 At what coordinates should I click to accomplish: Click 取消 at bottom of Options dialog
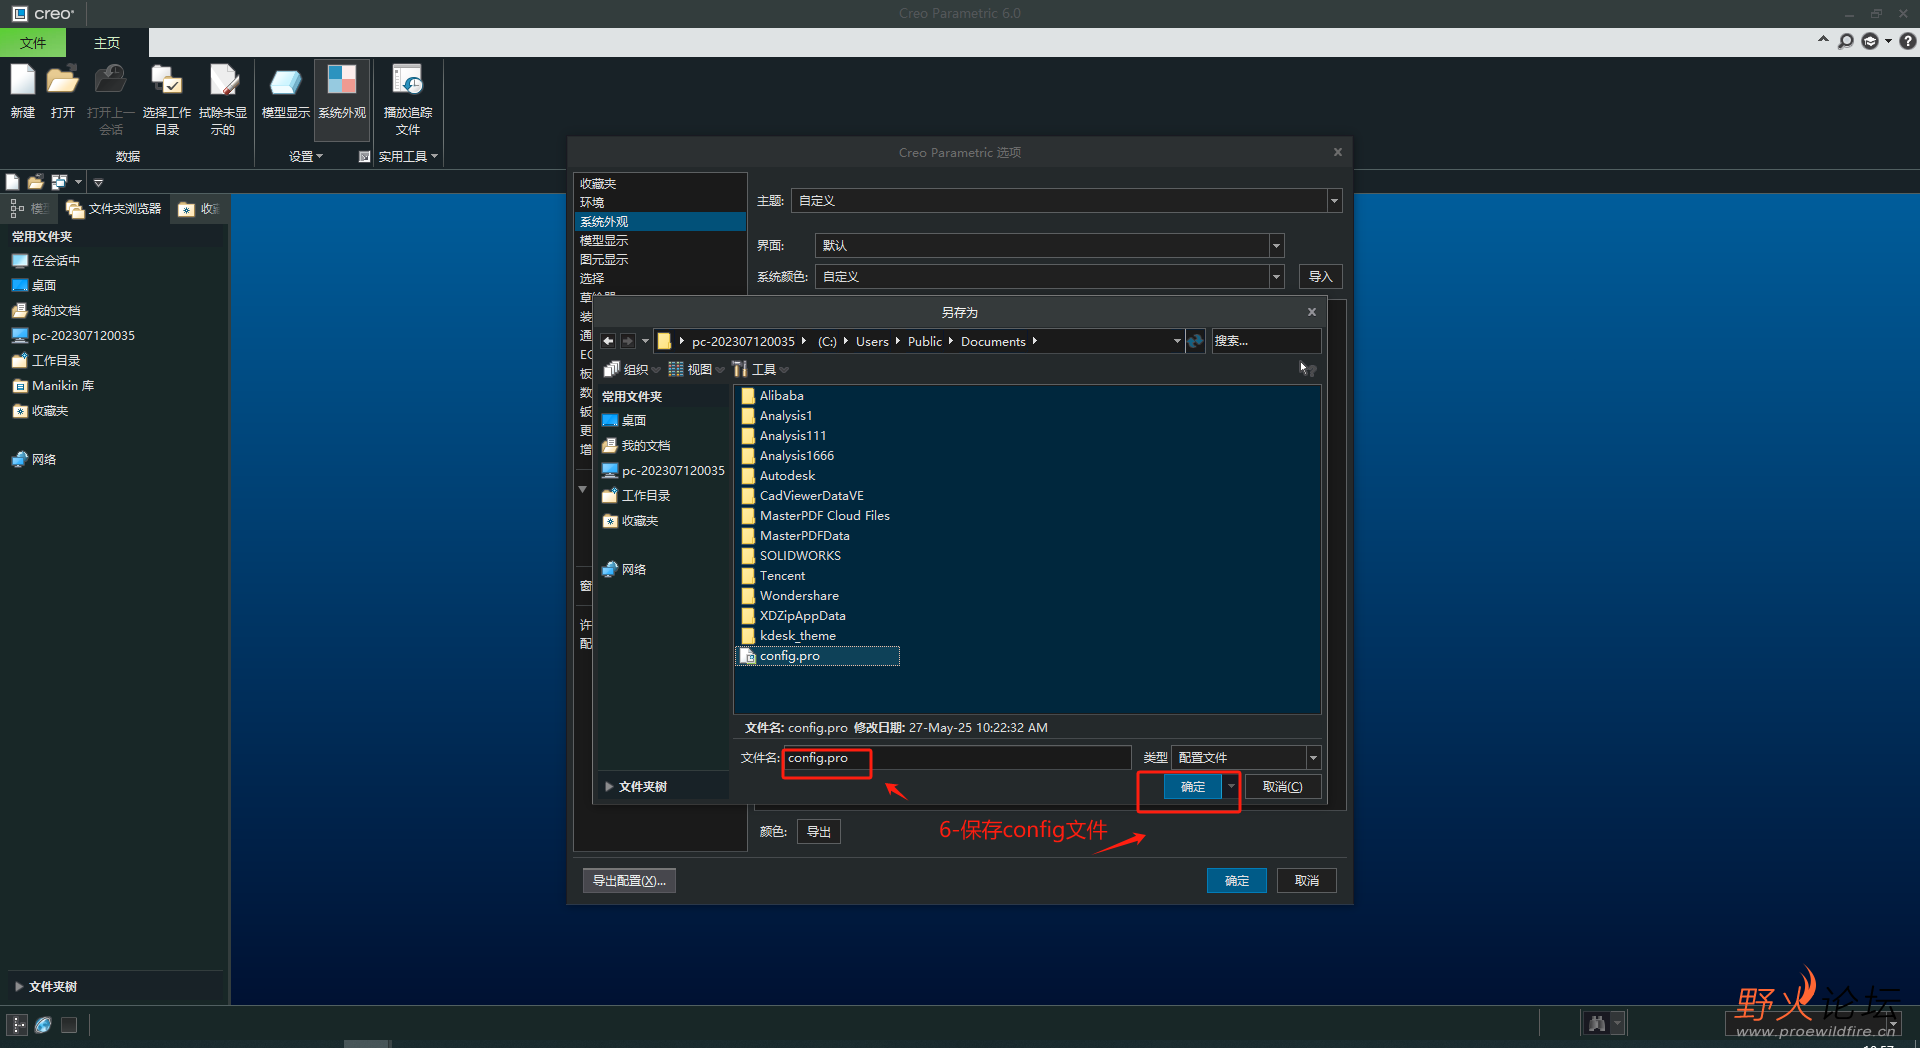pos(1307,881)
